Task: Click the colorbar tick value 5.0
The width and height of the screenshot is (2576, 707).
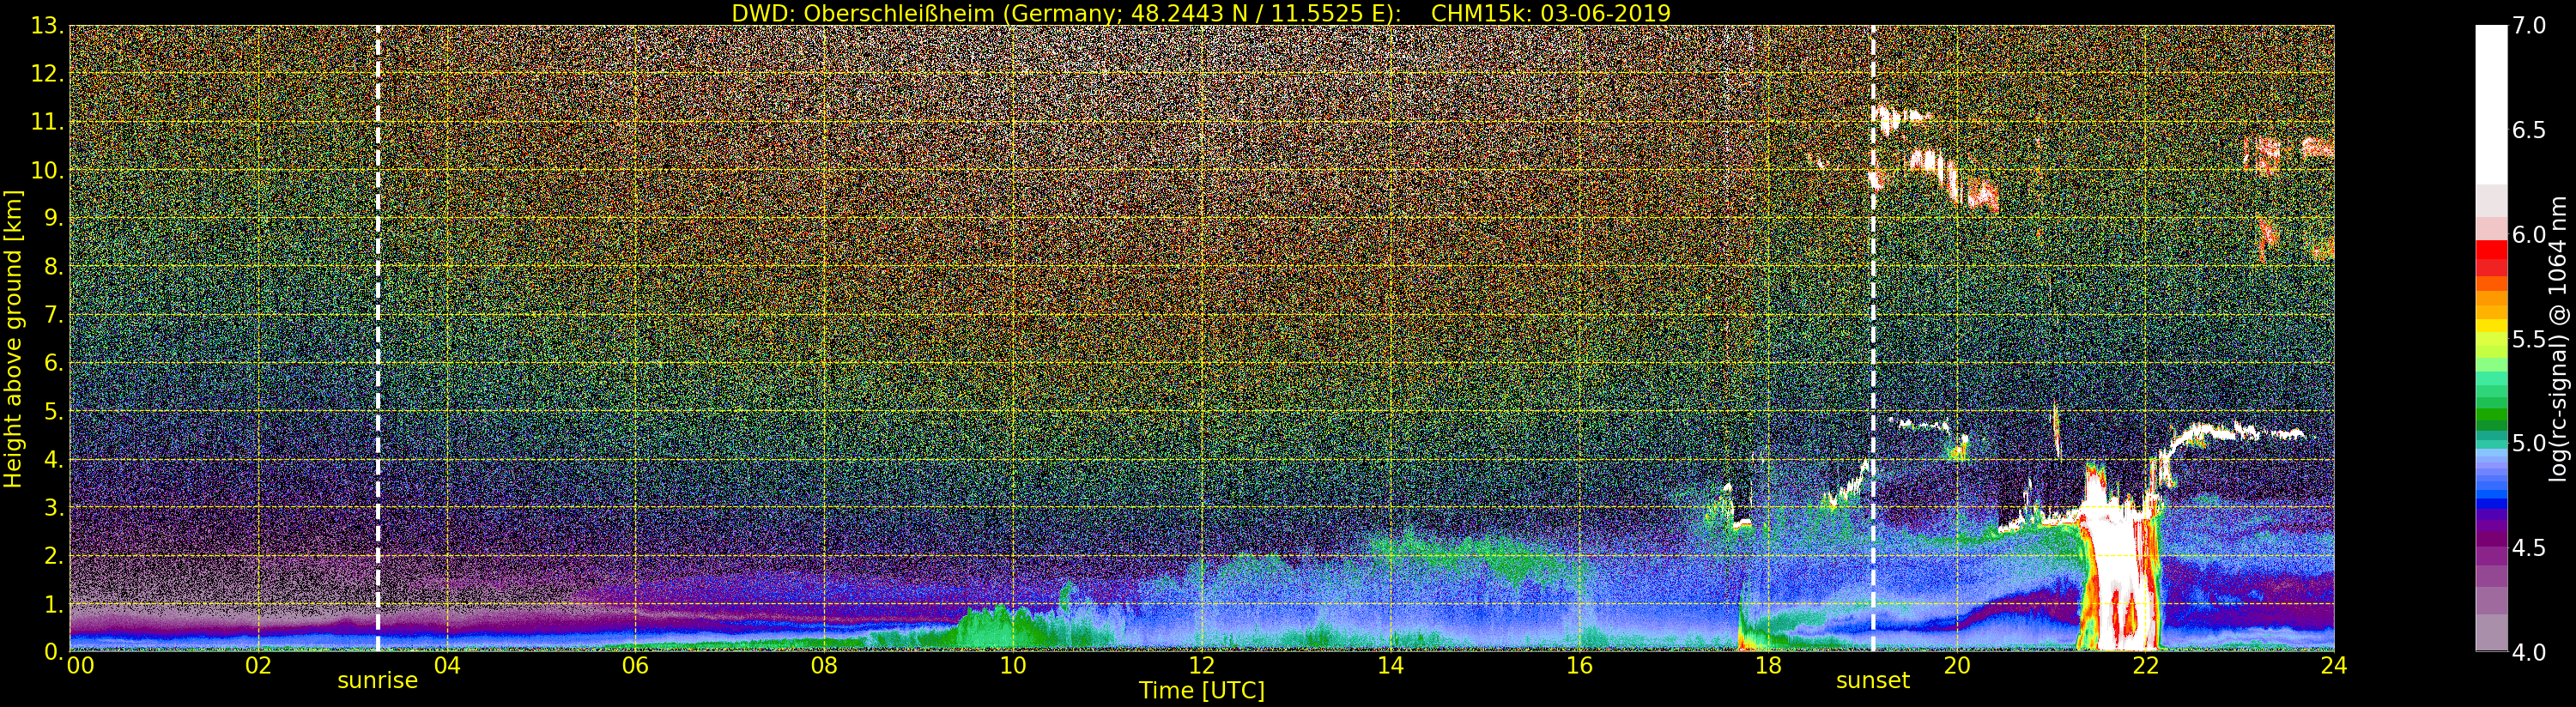Action: click(x=2529, y=443)
